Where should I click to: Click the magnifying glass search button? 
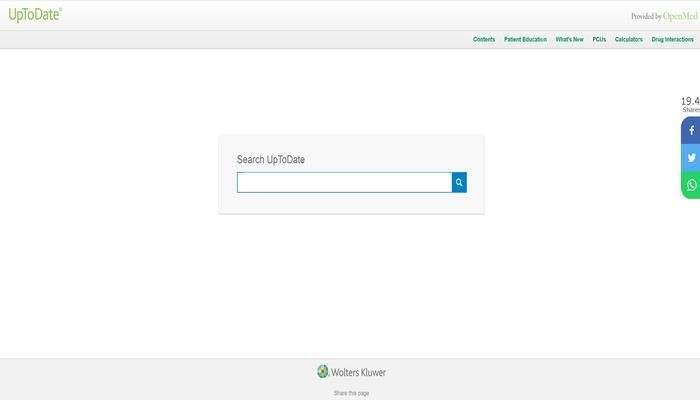[459, 182]
